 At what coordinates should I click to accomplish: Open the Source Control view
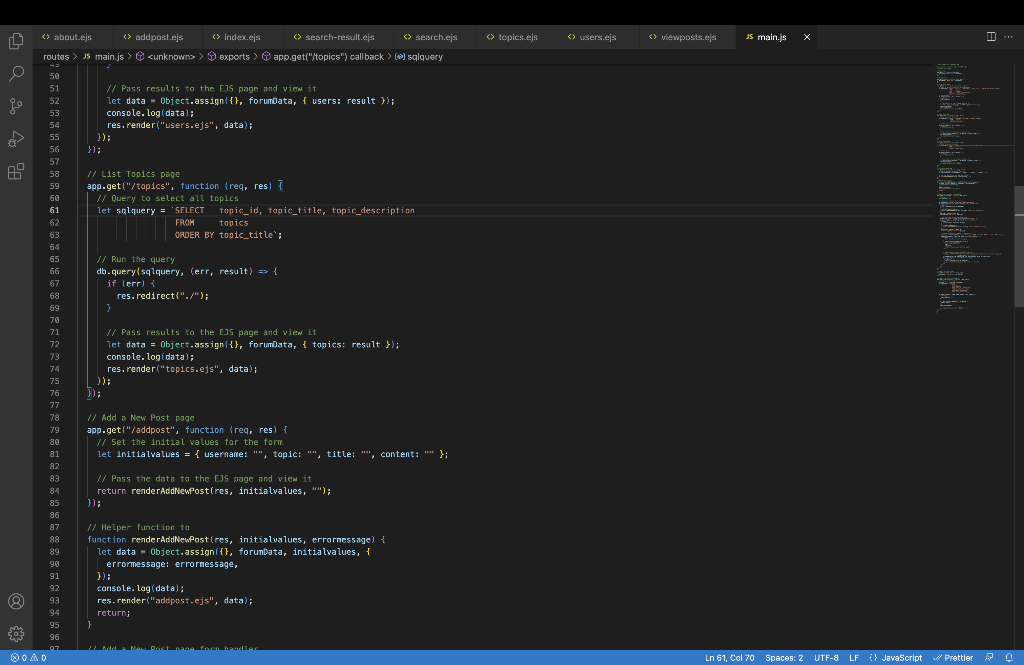click(x=15, y=105)
